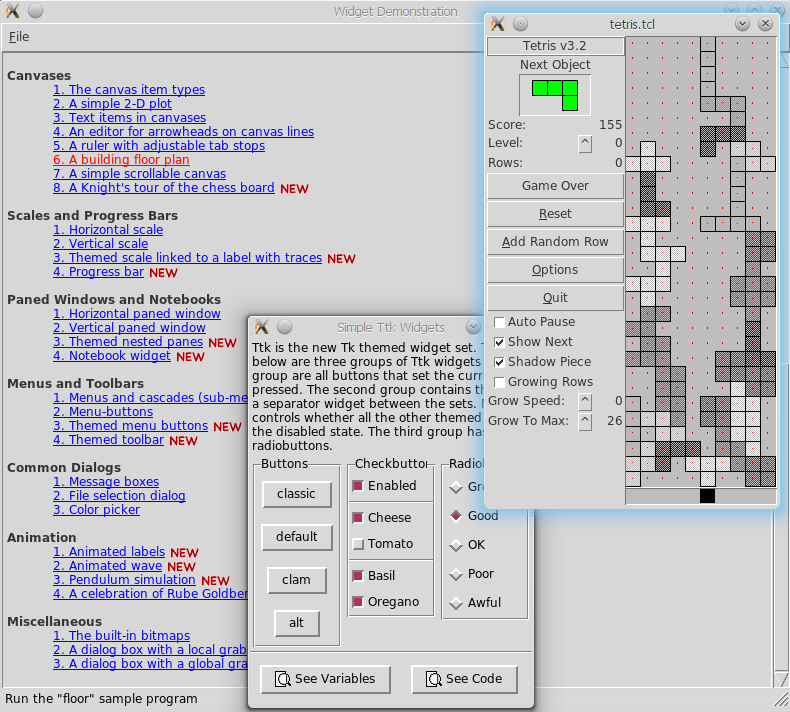The height and width of the screenshot is (712, 790).
Task: Open the Color picker demo
Action: pyautogui.click(x=97, y=510)
